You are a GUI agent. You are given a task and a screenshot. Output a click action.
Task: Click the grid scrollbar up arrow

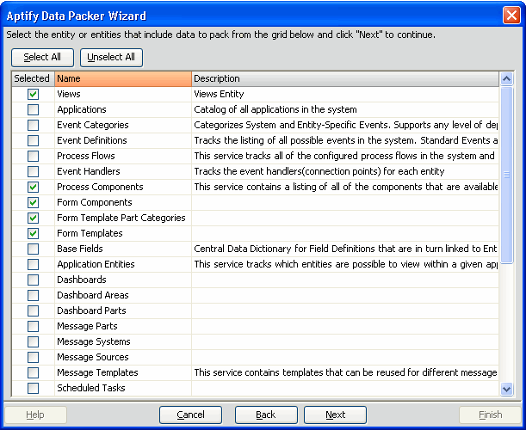coord(506,79)
